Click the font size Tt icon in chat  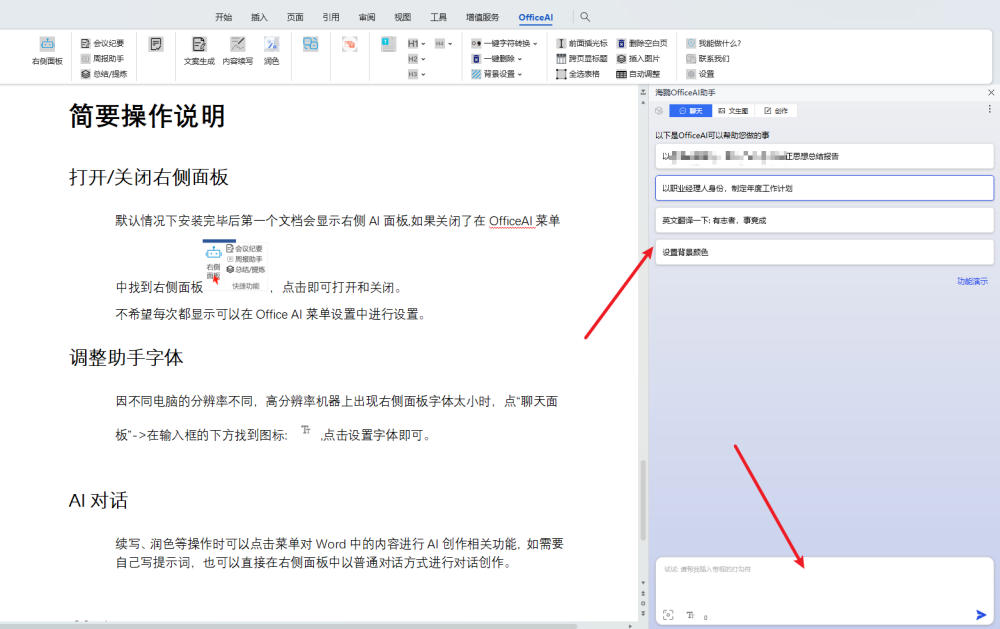(x=690, y=615)
